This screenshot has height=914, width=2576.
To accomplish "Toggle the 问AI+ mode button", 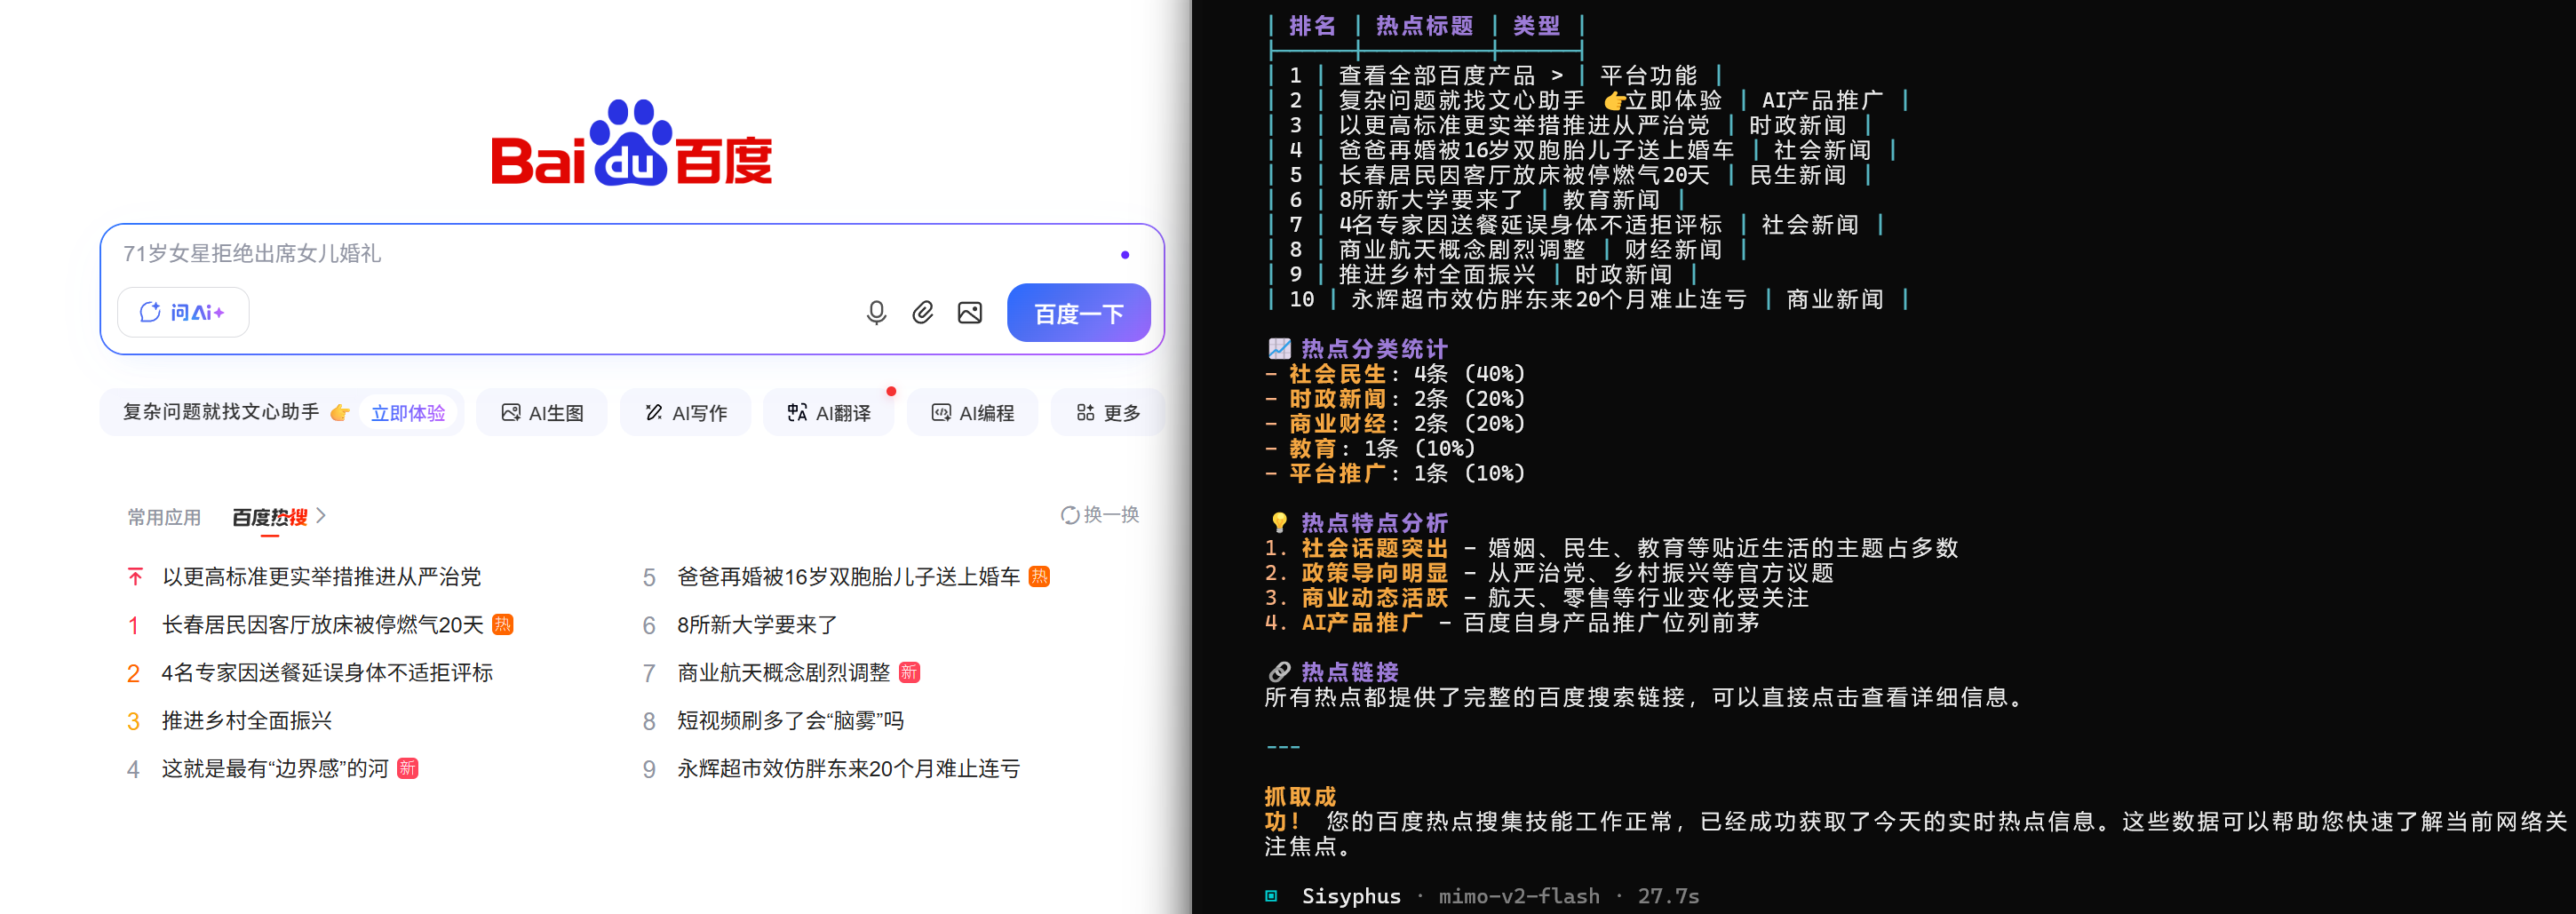I will [x=183, y=313].
